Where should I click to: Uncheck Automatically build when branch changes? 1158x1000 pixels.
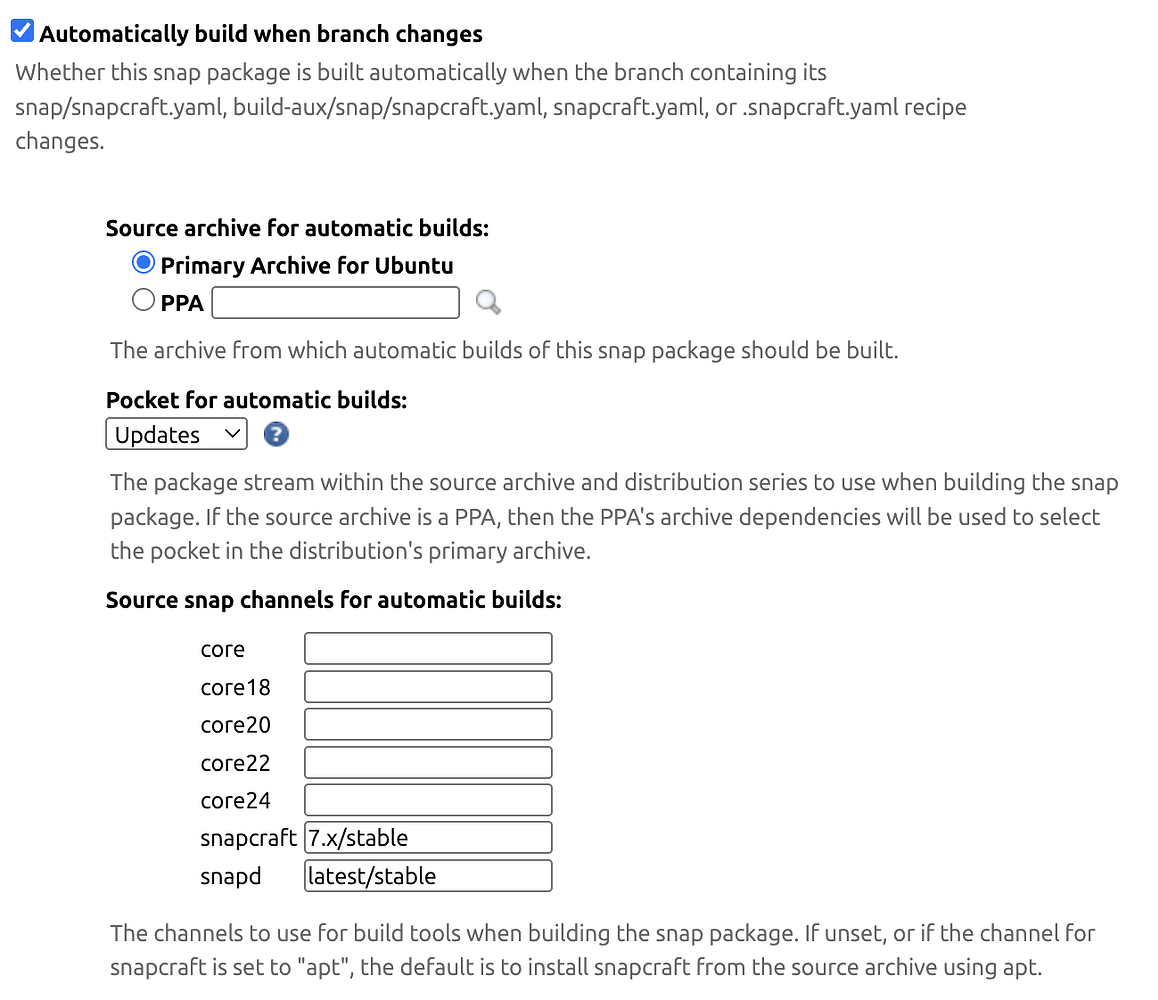point(22,30)
